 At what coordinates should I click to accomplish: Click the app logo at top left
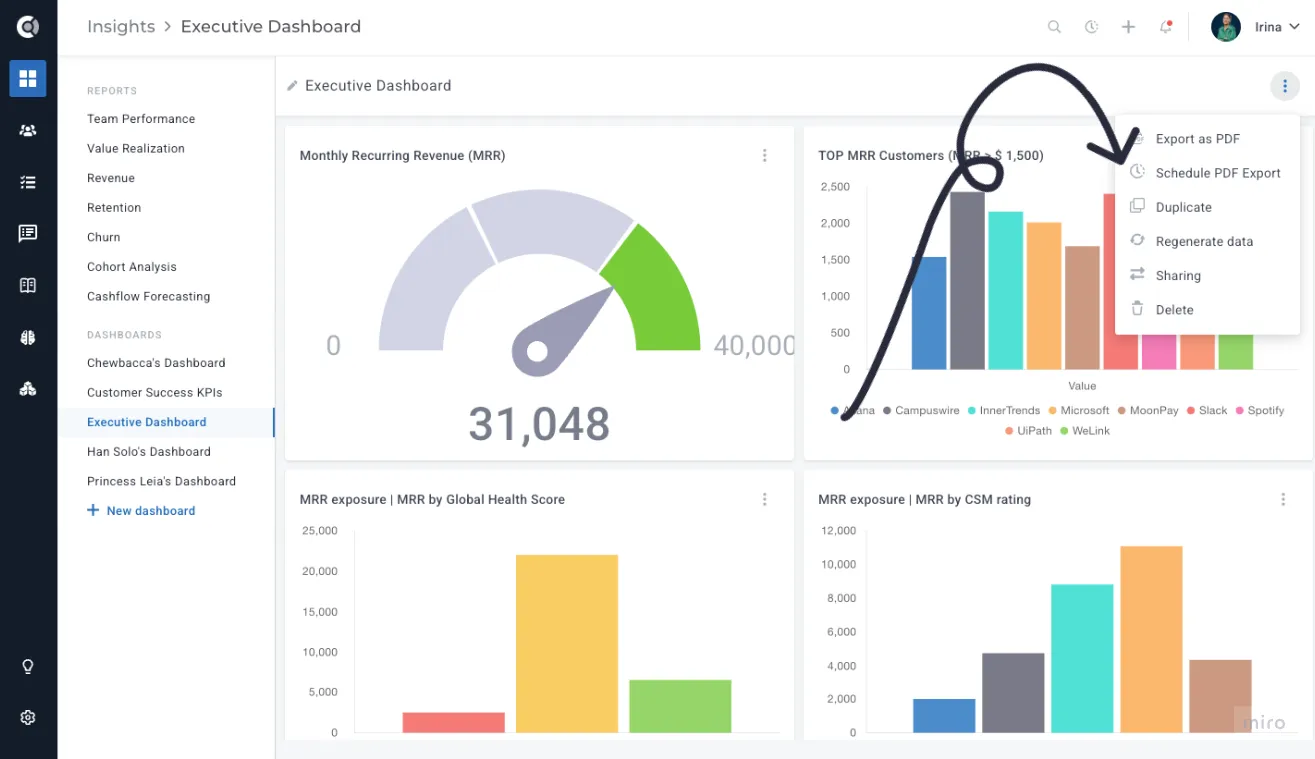point(28,27)
